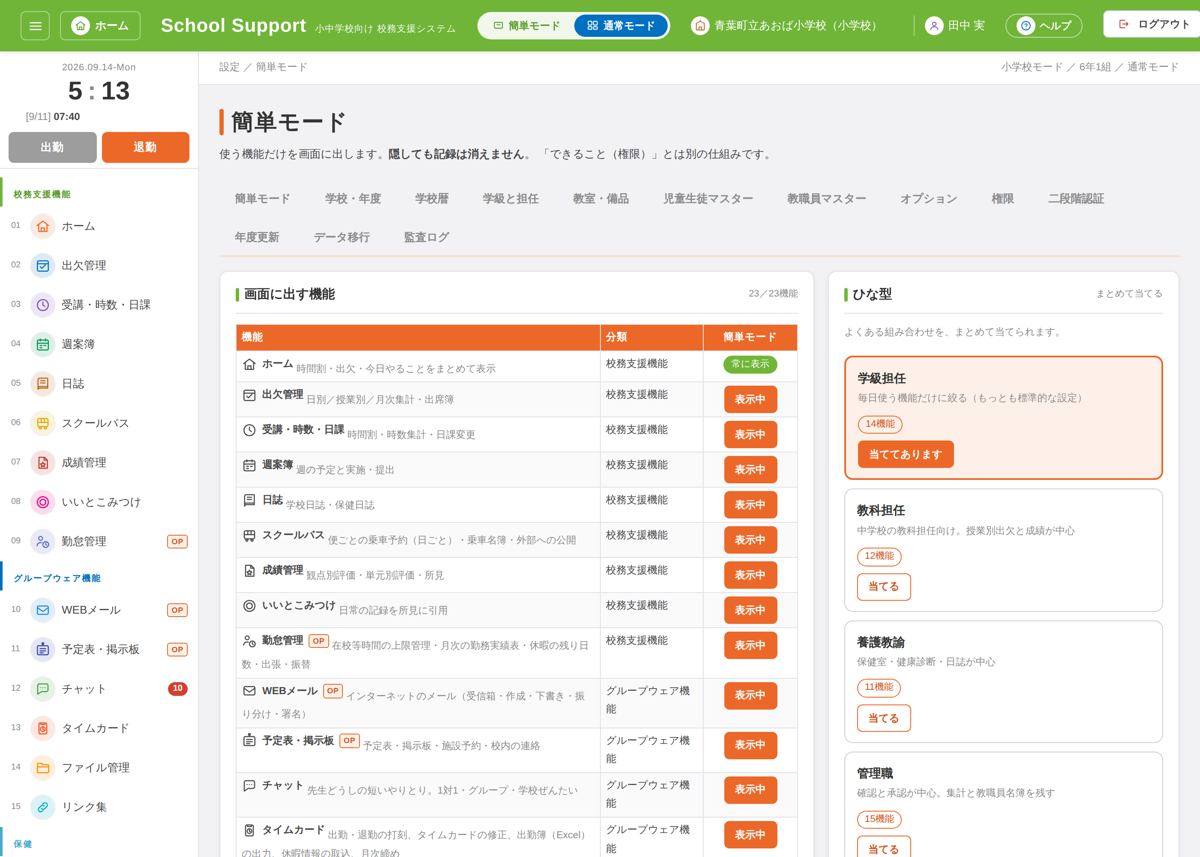This screenshot has width=1200, height=857.
Task: Select the データ移行 tab
Action: [341, 237]
